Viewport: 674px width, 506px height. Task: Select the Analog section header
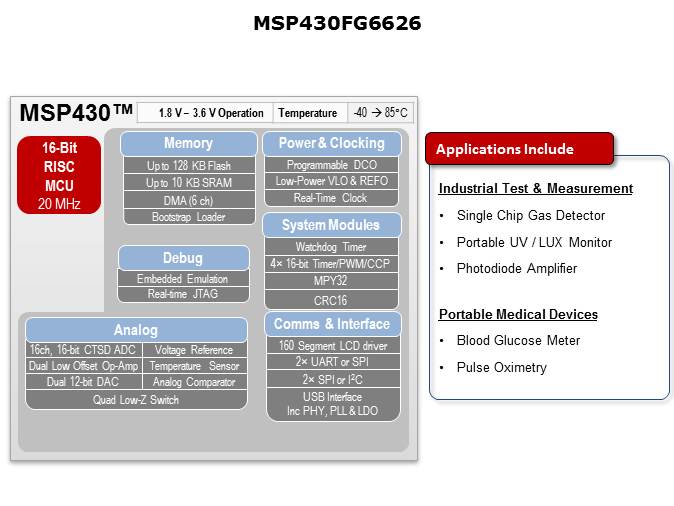pos(136,330)
